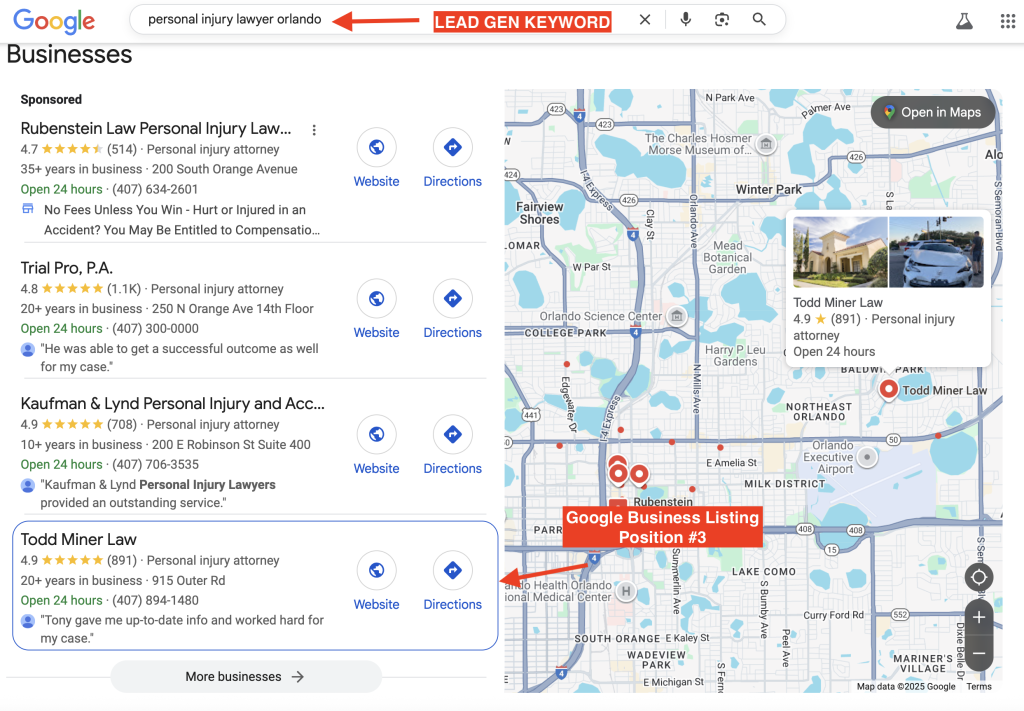Screen dimensions: 1024x711
Task: Open Search Labs flask icon
Action: point(964,21)
